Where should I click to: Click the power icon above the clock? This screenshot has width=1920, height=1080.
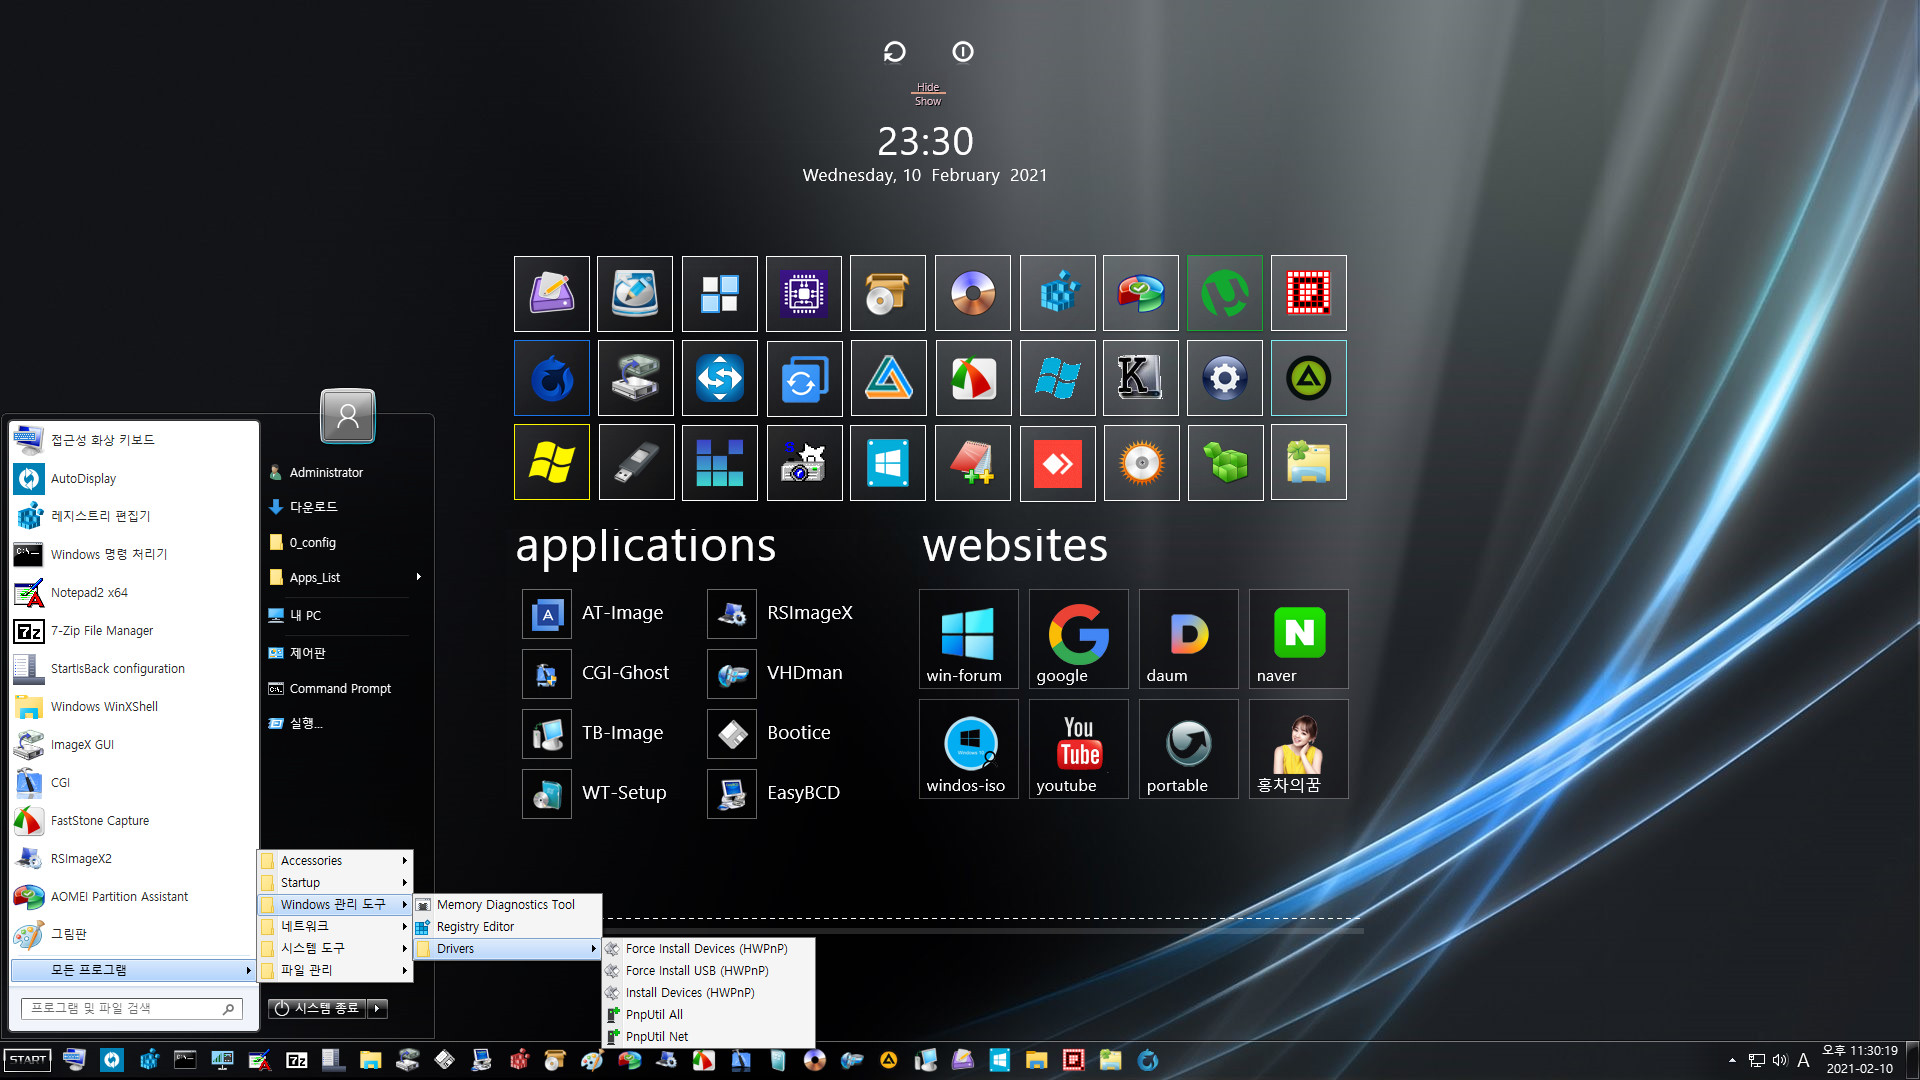[x=962, y=52]
